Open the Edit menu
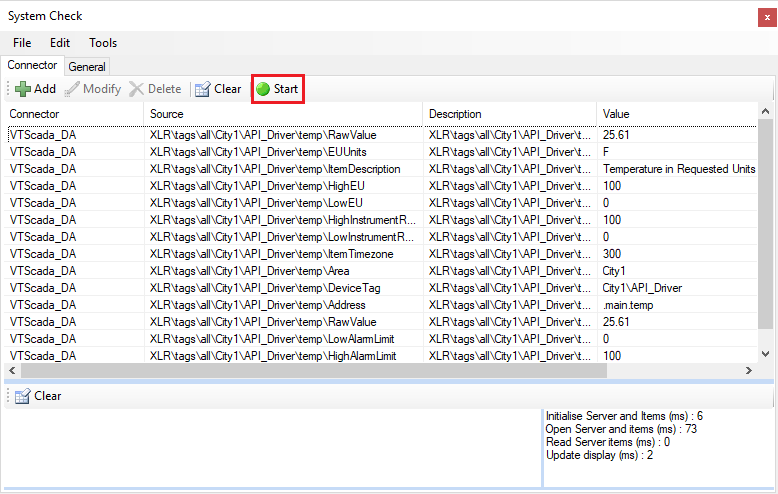The image size is (778, 494). (x=60, y=43)
